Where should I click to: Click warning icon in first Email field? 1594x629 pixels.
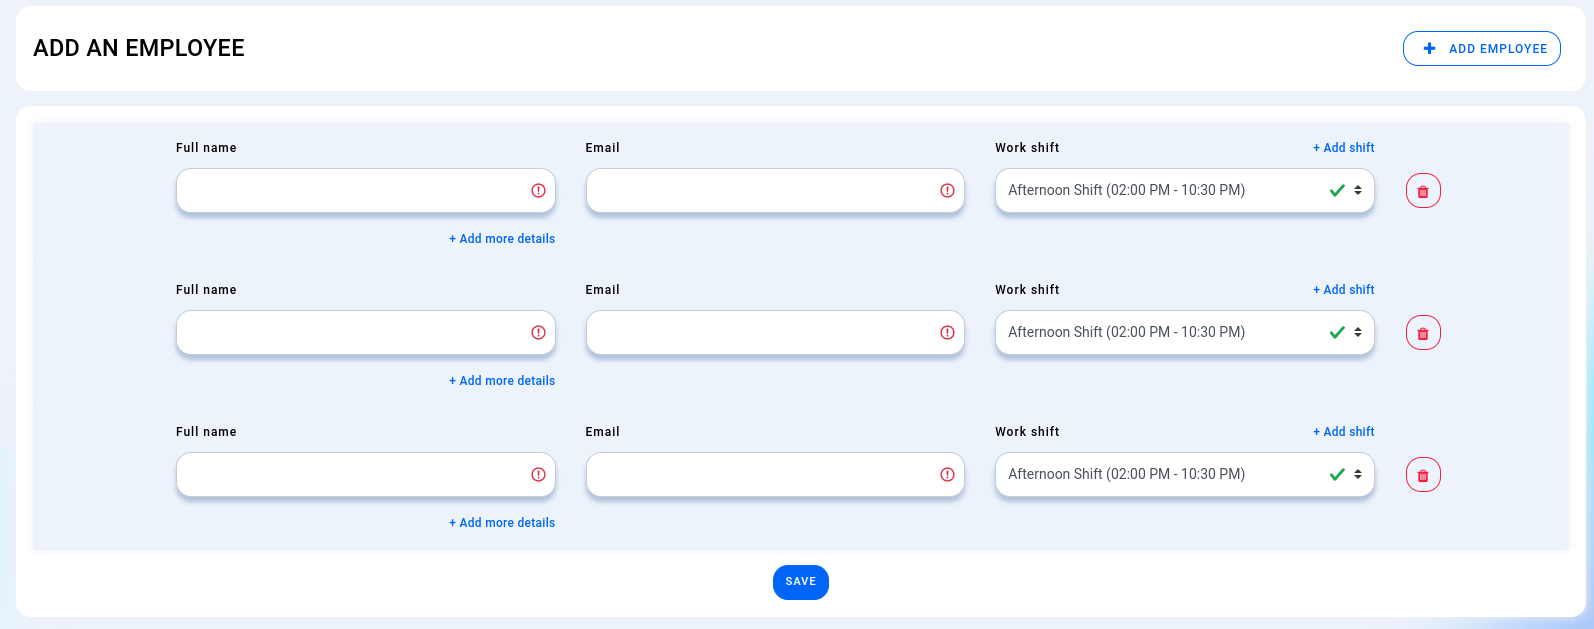[x=947, y=190]
